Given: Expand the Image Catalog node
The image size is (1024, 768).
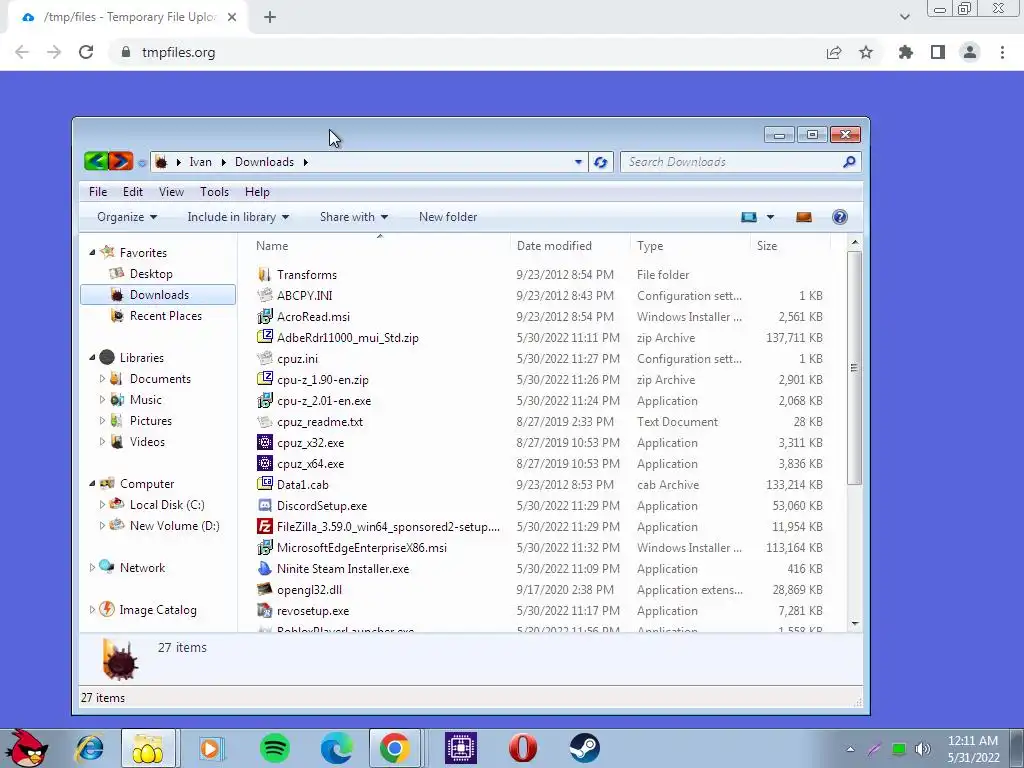Looking at the screenshot, I should coord(92,609).
